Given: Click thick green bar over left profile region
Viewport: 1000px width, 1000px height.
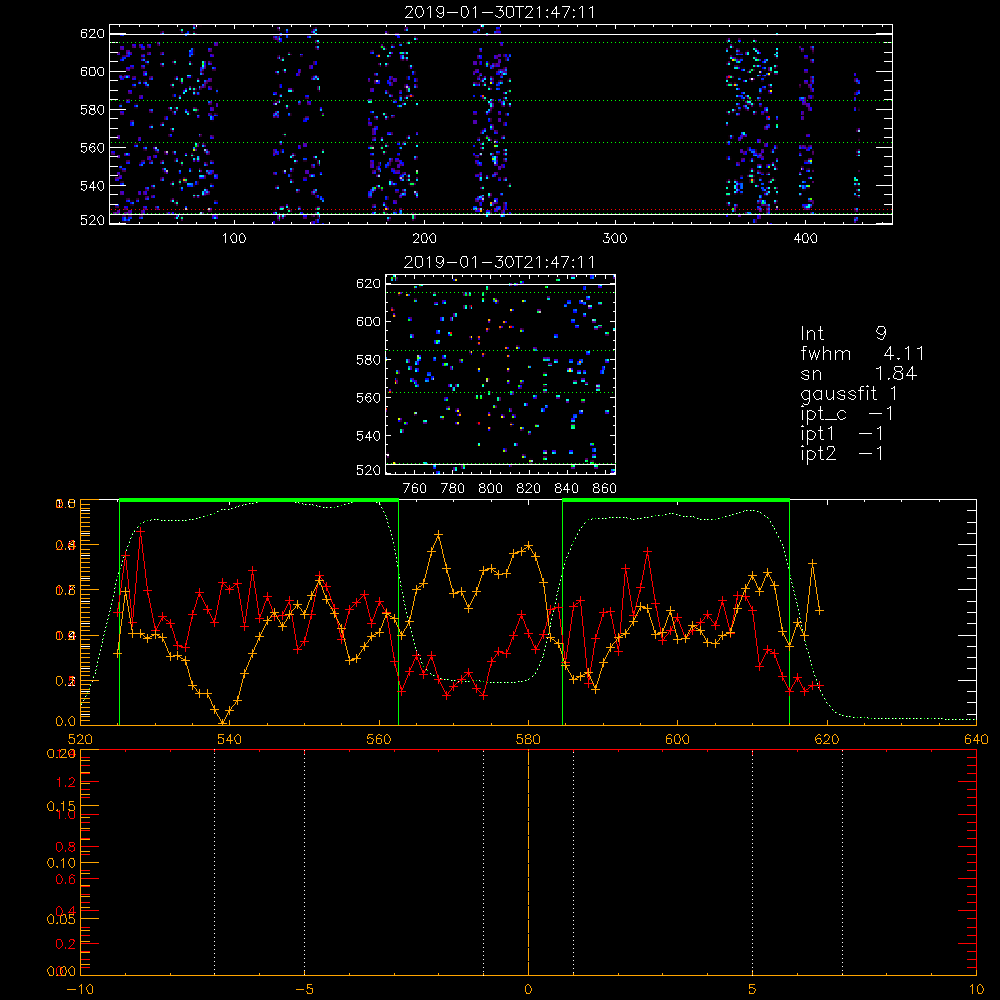Looking at the screenshot, I should click(259, 501).
